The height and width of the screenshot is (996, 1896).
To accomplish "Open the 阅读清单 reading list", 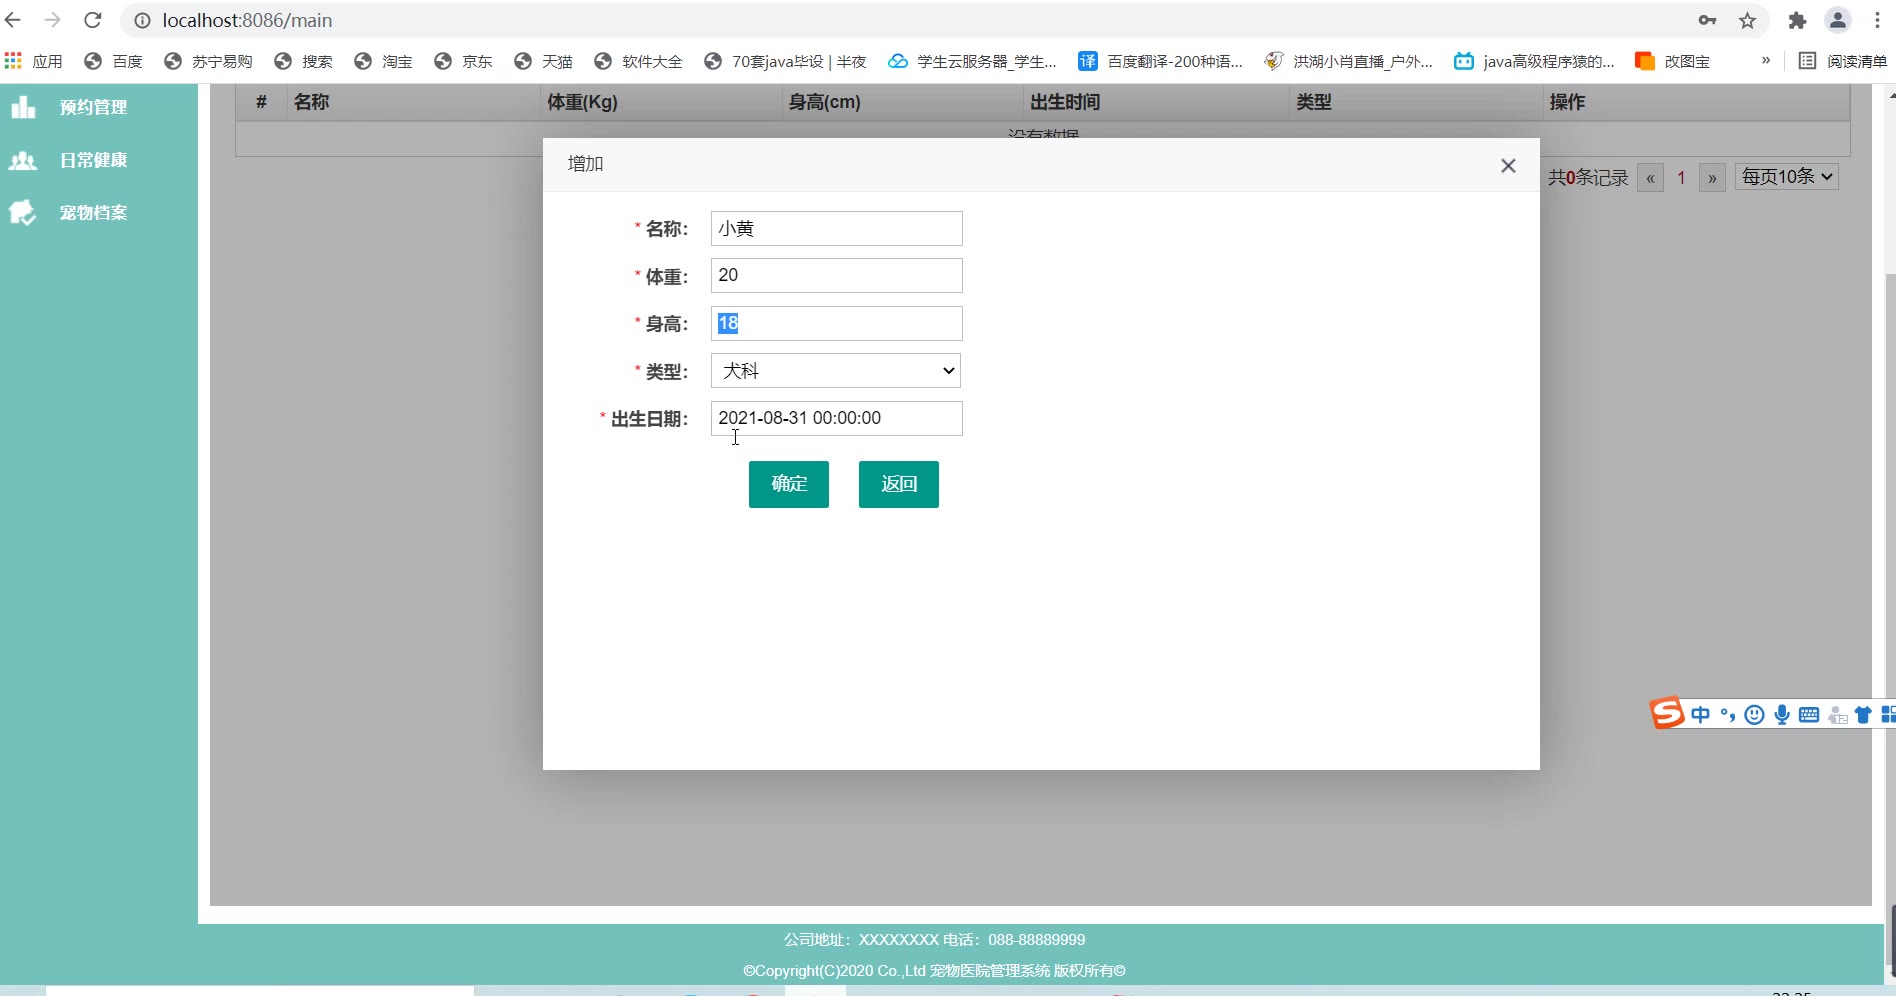I will click(1842, 61).
